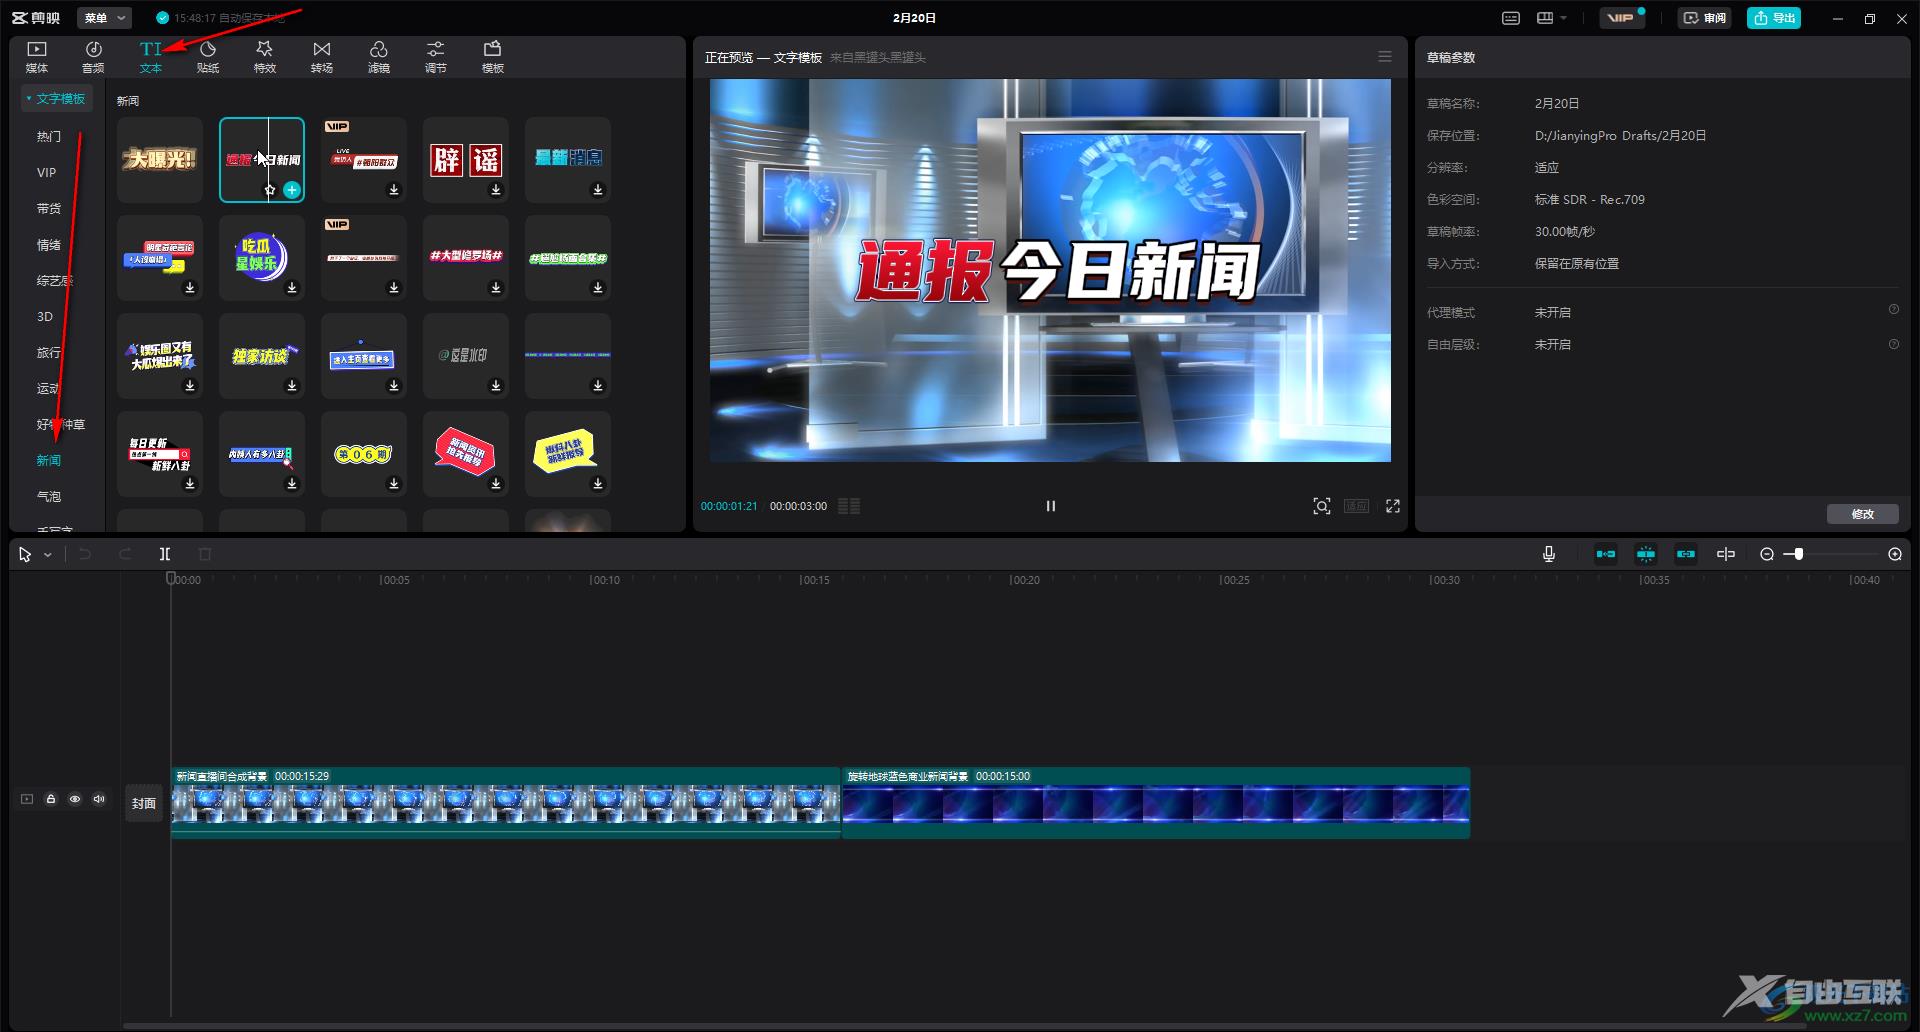Download the 第06期 template
This screenshot has height=1032, width=1920.
[x=394, y=484]
